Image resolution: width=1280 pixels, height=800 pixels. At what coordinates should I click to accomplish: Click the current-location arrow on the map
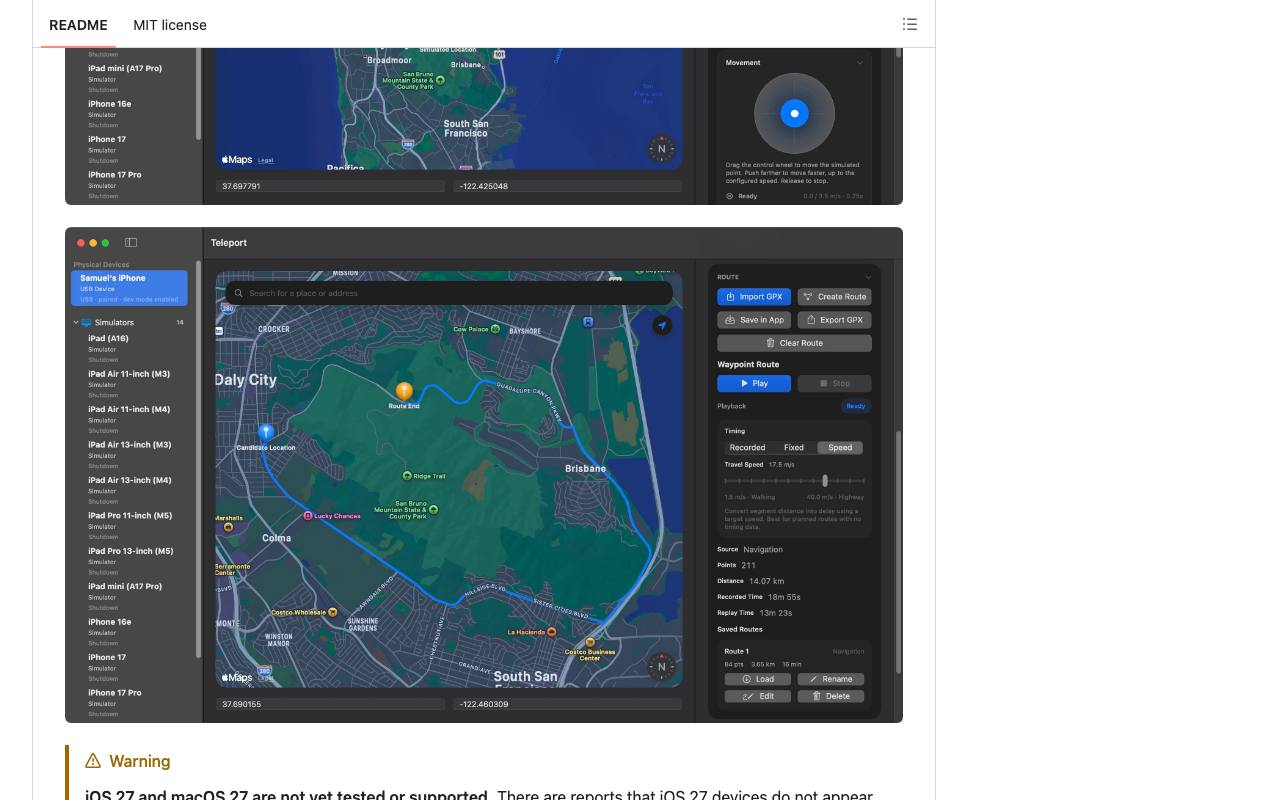[662, 325]
